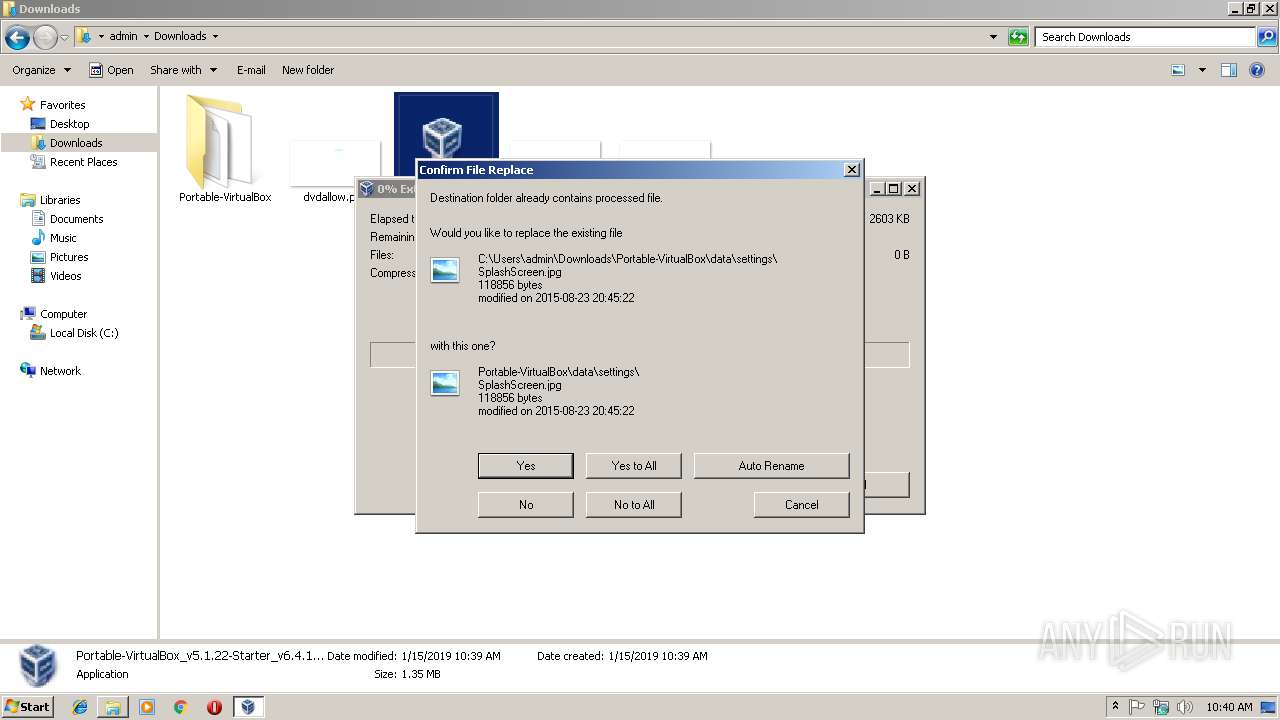1280x720 pixels.
Task: Create a New folder
Action: [x=308, y=70]
